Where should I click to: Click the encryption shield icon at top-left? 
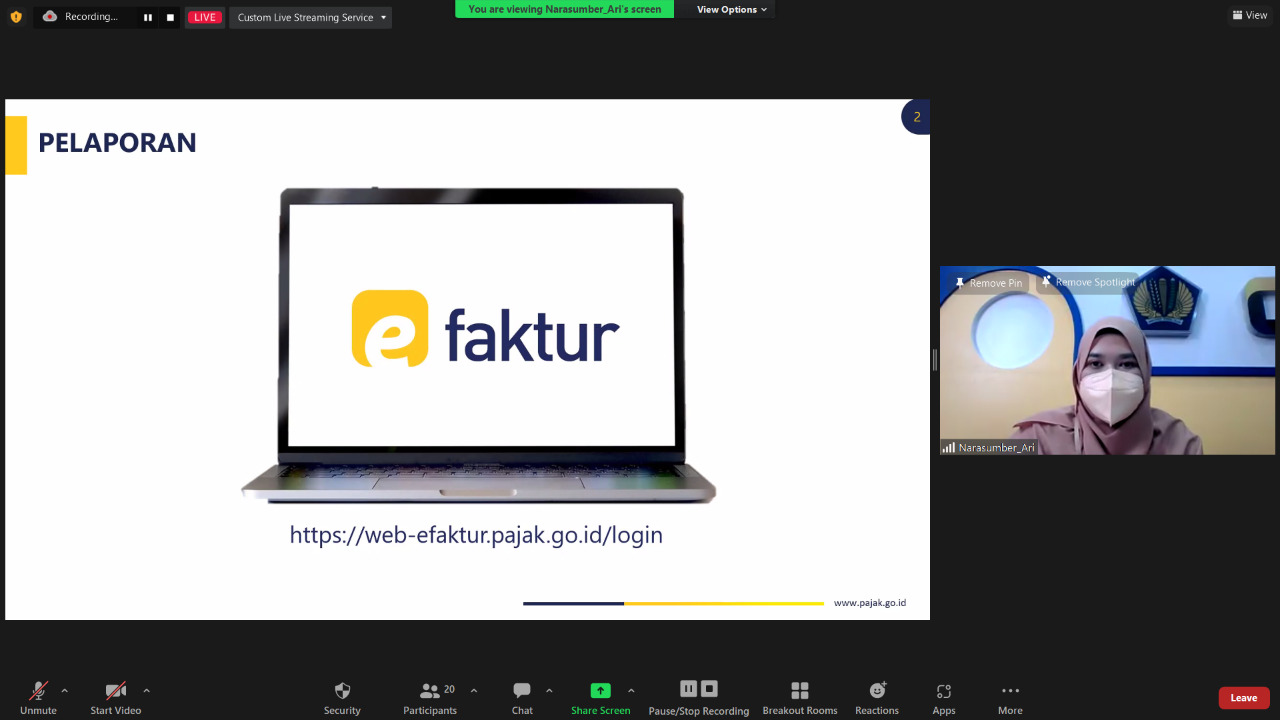16,17
